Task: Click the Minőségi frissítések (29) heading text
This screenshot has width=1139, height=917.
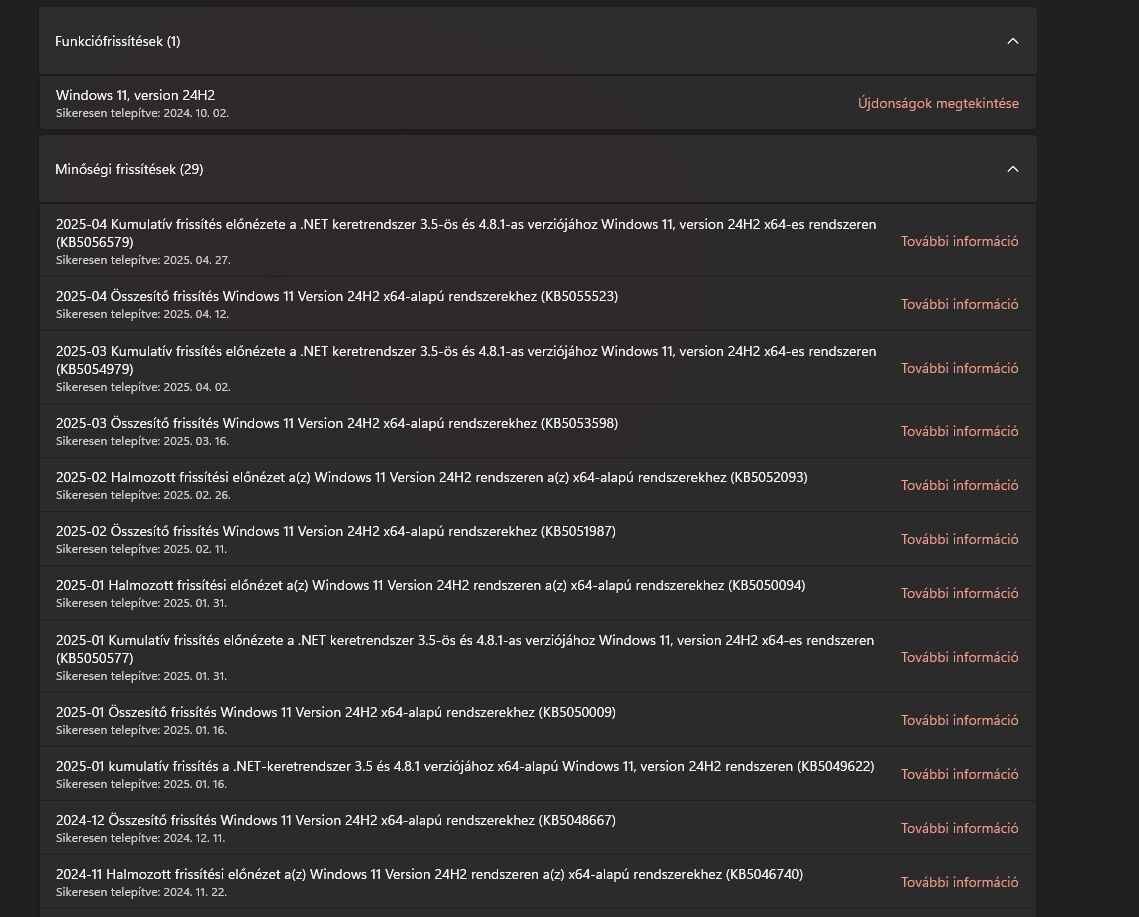Action: (129, 169)
